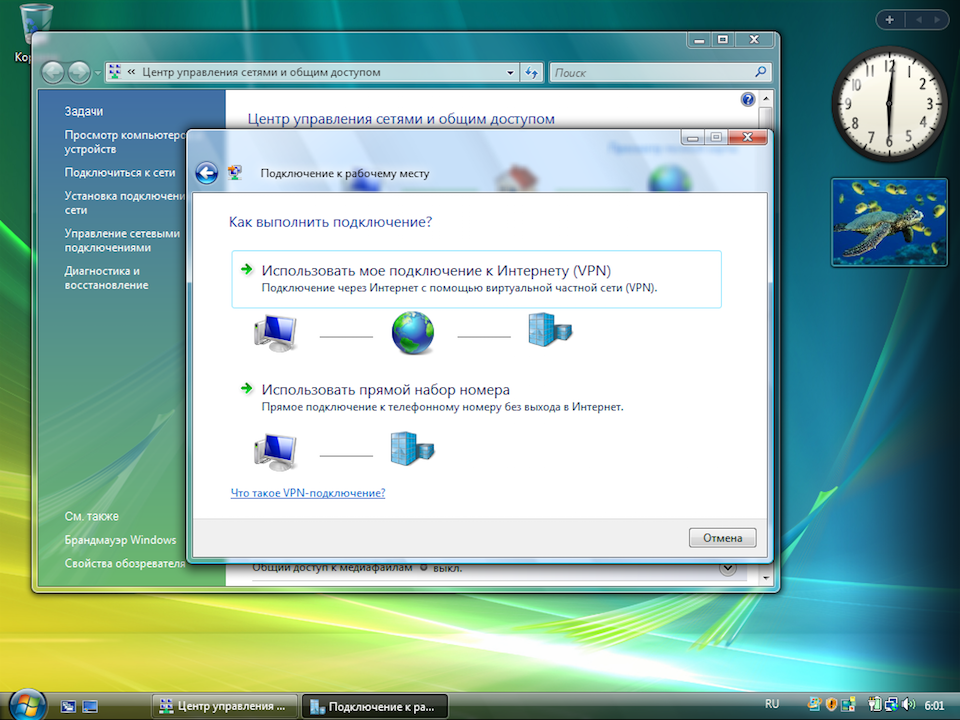
Task: Click the computer icon in the direct dial diagram
Action: (x=276, y=452)
